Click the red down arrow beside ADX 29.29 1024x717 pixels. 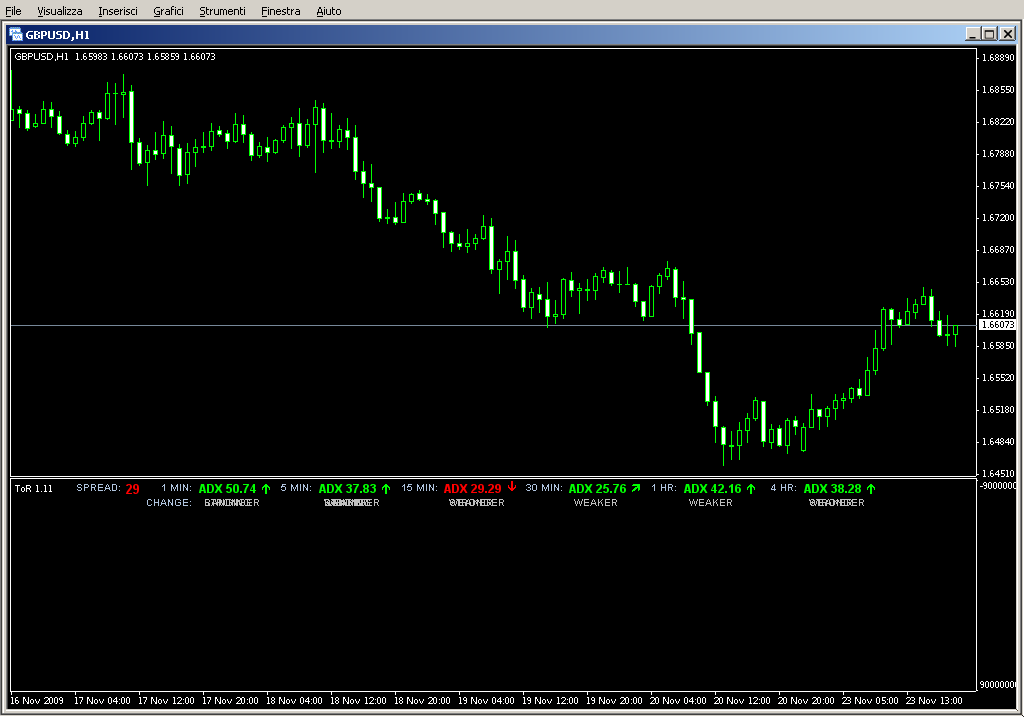512,488
